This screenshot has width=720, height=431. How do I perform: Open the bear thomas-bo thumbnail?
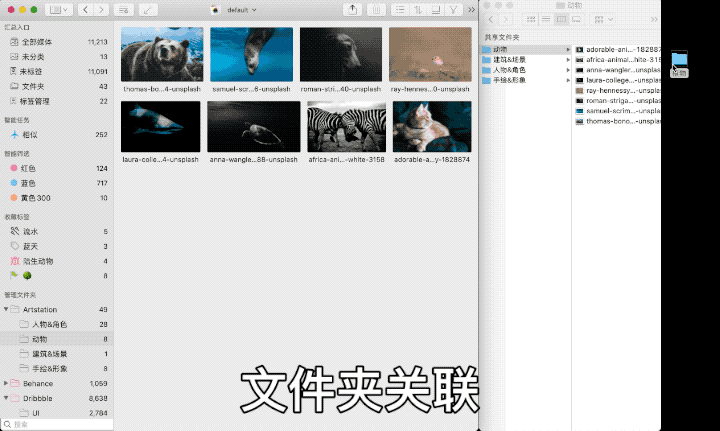click(x=162, y=54)
